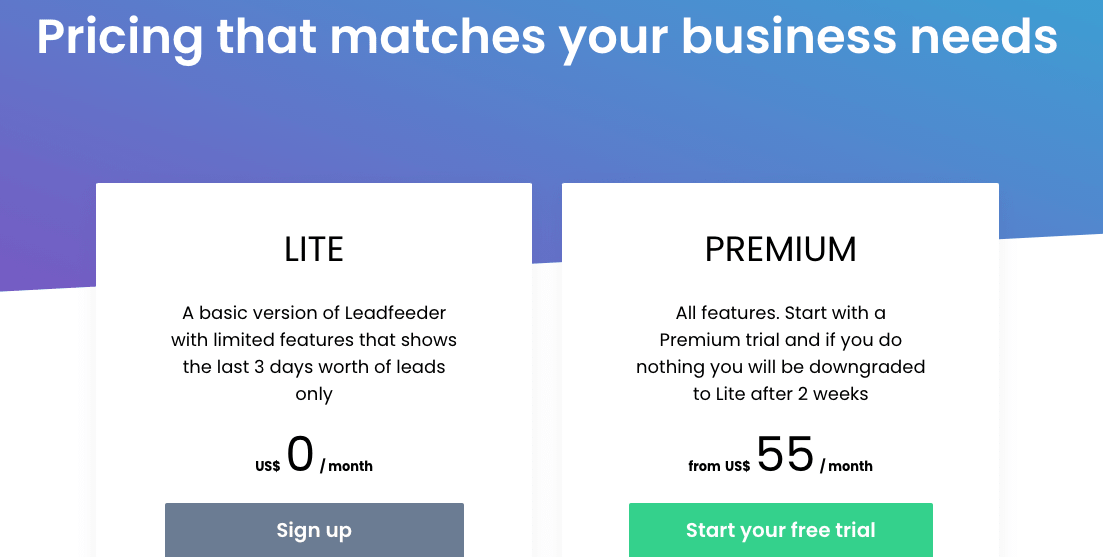The width and height of the screenshot is (1103, 557).
Task: Click "nothing you will be downgraded" line
Action: [780, 367]
